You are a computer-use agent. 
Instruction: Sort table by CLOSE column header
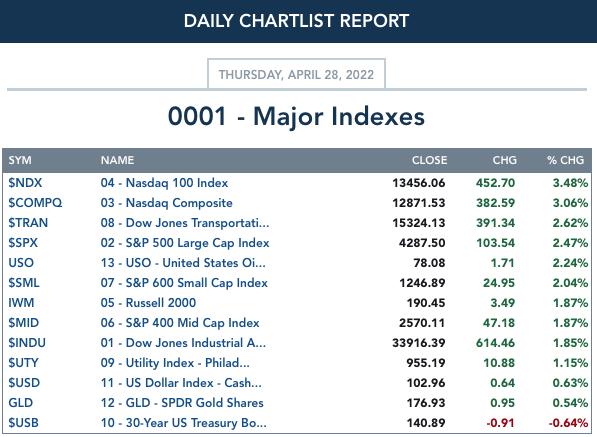(429, 160)
